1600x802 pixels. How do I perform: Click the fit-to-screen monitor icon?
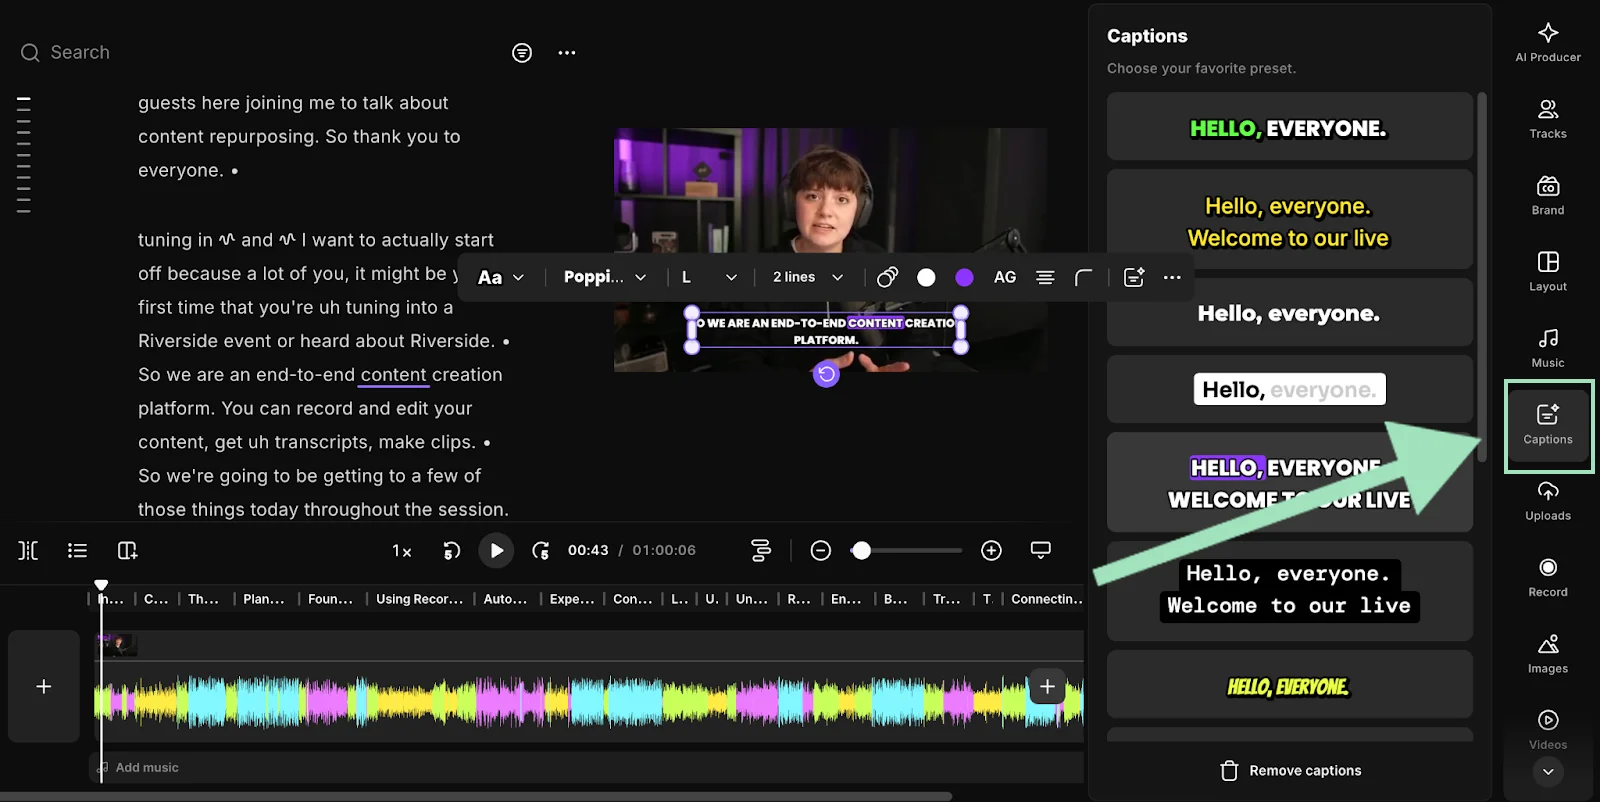tap(1041, 550)
